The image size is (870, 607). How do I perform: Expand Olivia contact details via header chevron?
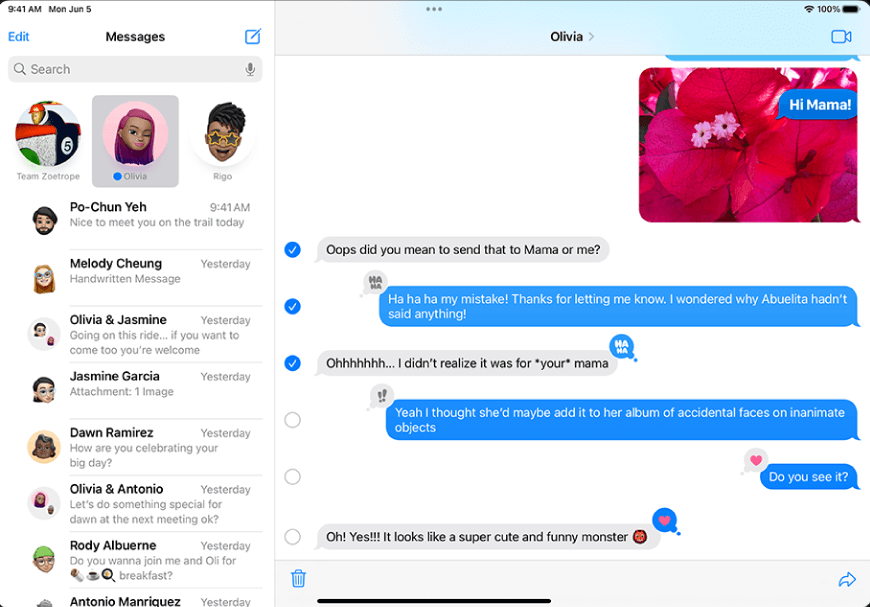[x=591, y=37]
